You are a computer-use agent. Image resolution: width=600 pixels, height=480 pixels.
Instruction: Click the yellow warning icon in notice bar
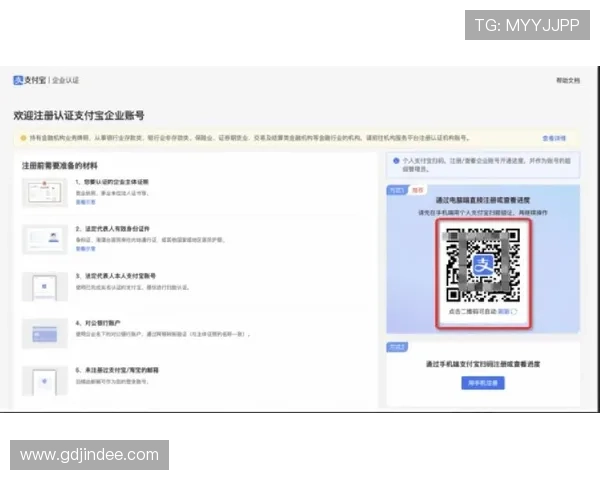click(23, 138)
